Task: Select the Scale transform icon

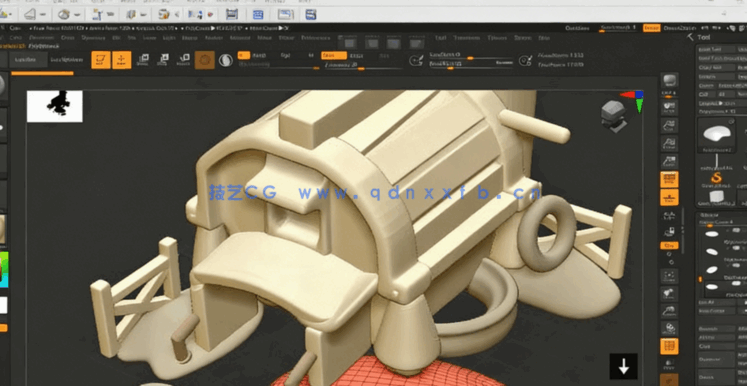Action: 163,60
